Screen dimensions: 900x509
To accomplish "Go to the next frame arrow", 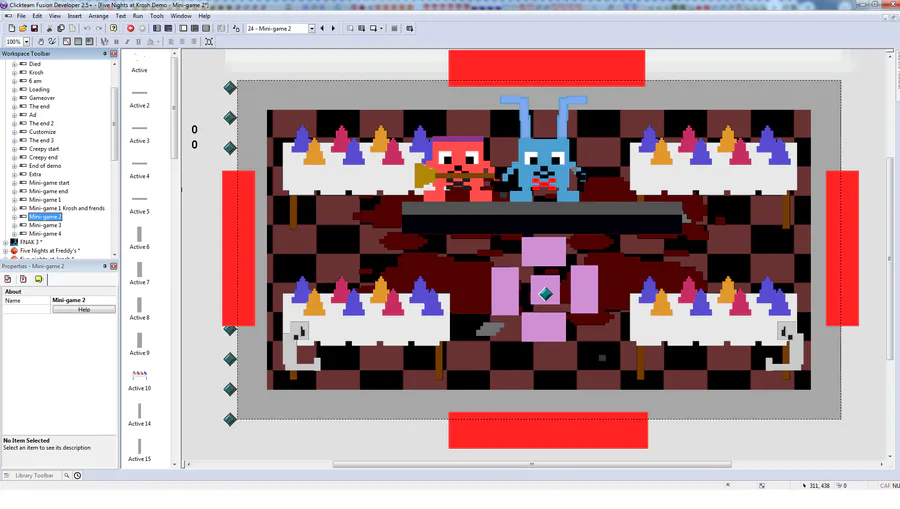I will [333, 28].
